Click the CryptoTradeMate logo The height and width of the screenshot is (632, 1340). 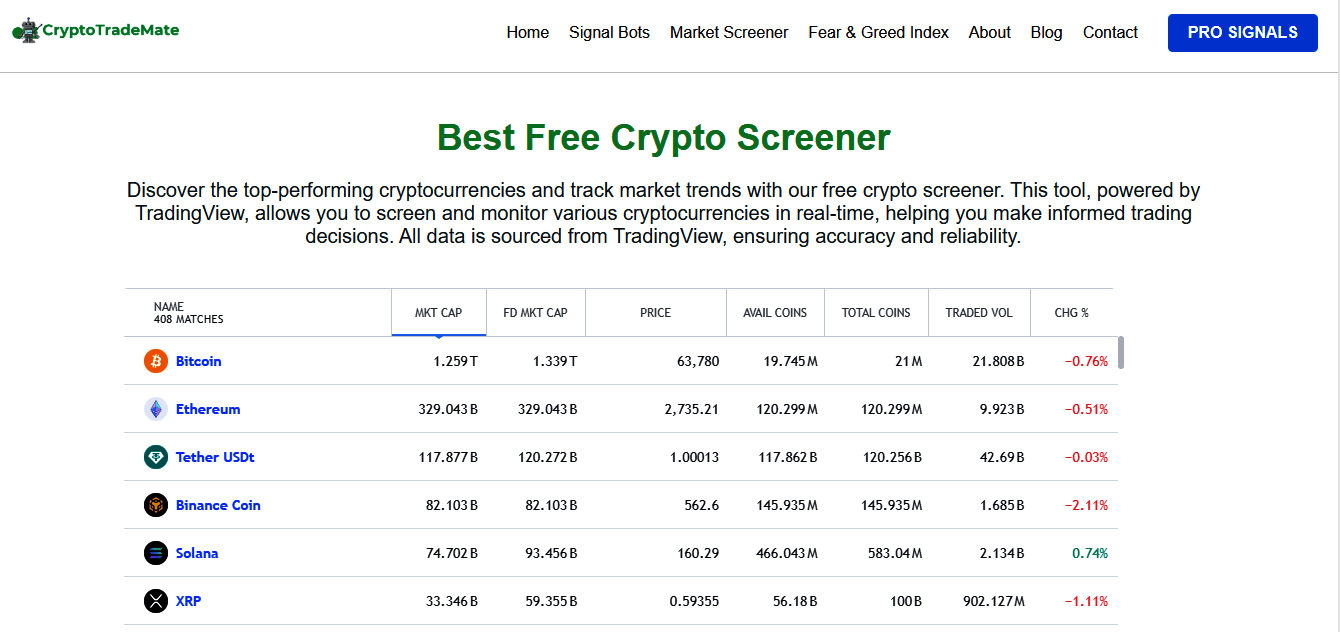tap(96, 31)
